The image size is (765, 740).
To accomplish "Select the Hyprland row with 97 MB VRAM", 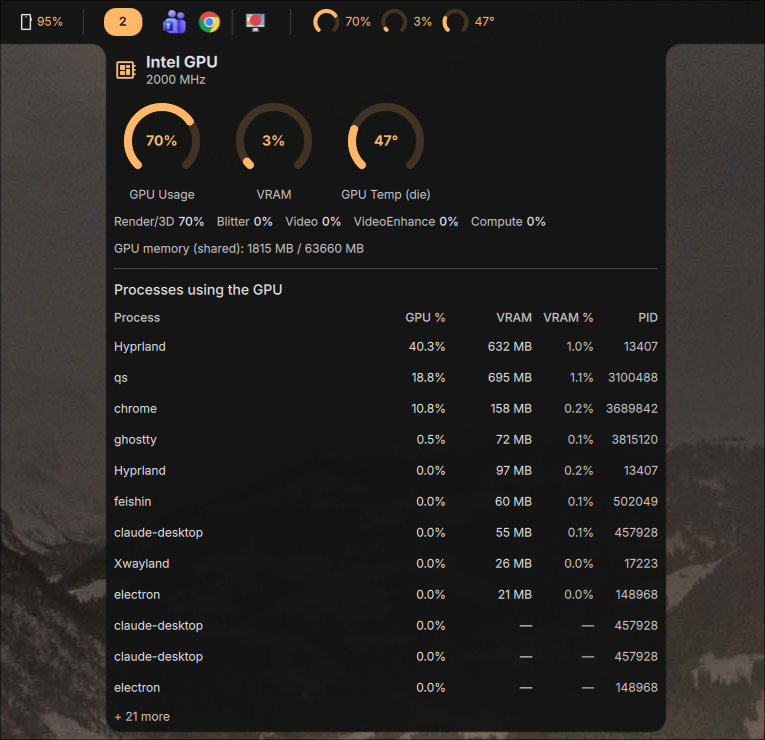I will (386, 471).
